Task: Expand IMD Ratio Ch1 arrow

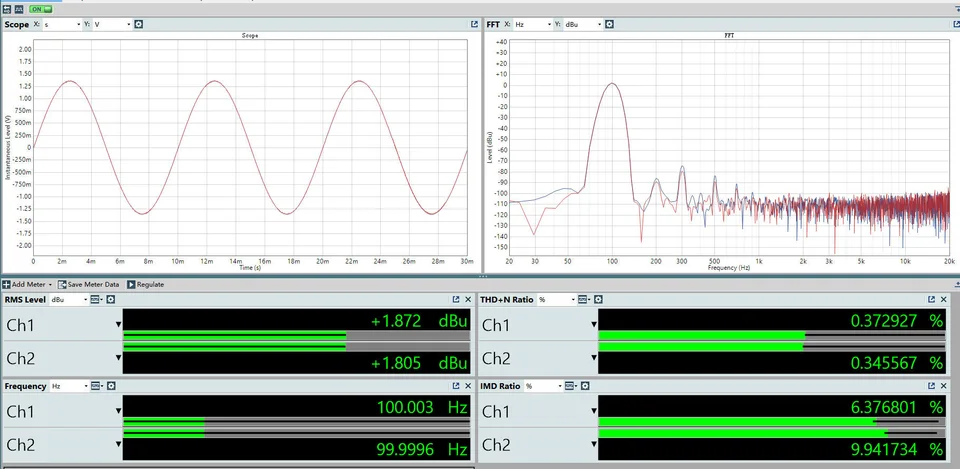Action: click(x=593, y=411)
